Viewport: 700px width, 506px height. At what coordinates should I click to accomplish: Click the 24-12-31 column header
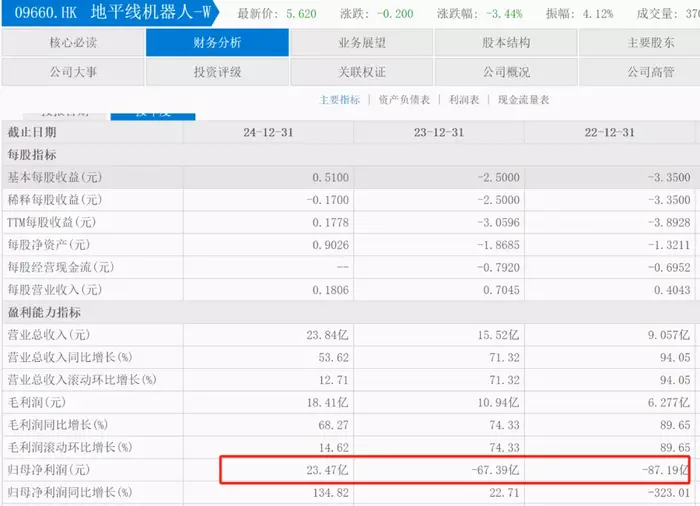(x=268, y=133)
